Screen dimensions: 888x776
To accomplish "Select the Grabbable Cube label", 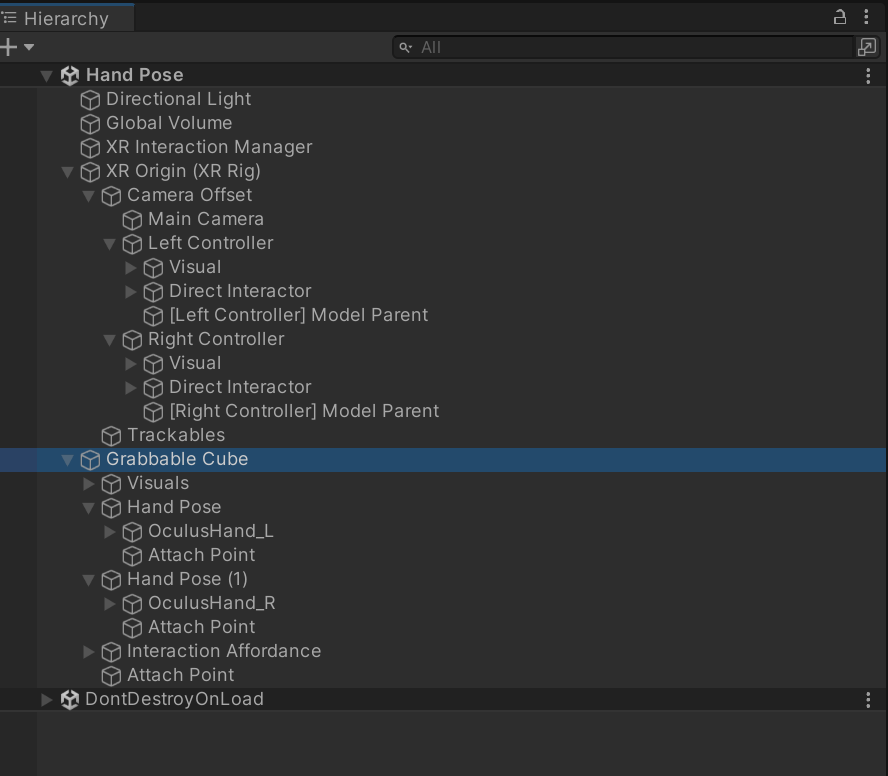I will click(177, 459).
